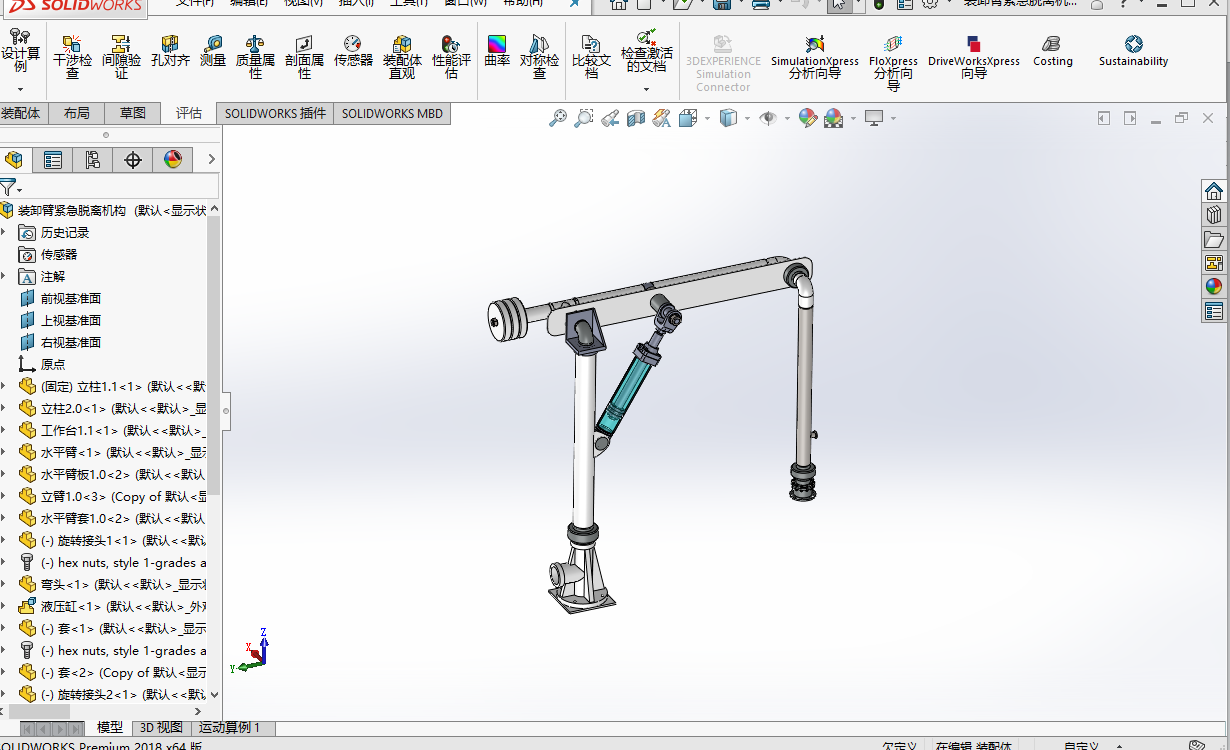The image size is (1230, 750).
Task: Switch to the 3D 视图 bottom tab
Action: click(x=161, y=727)
